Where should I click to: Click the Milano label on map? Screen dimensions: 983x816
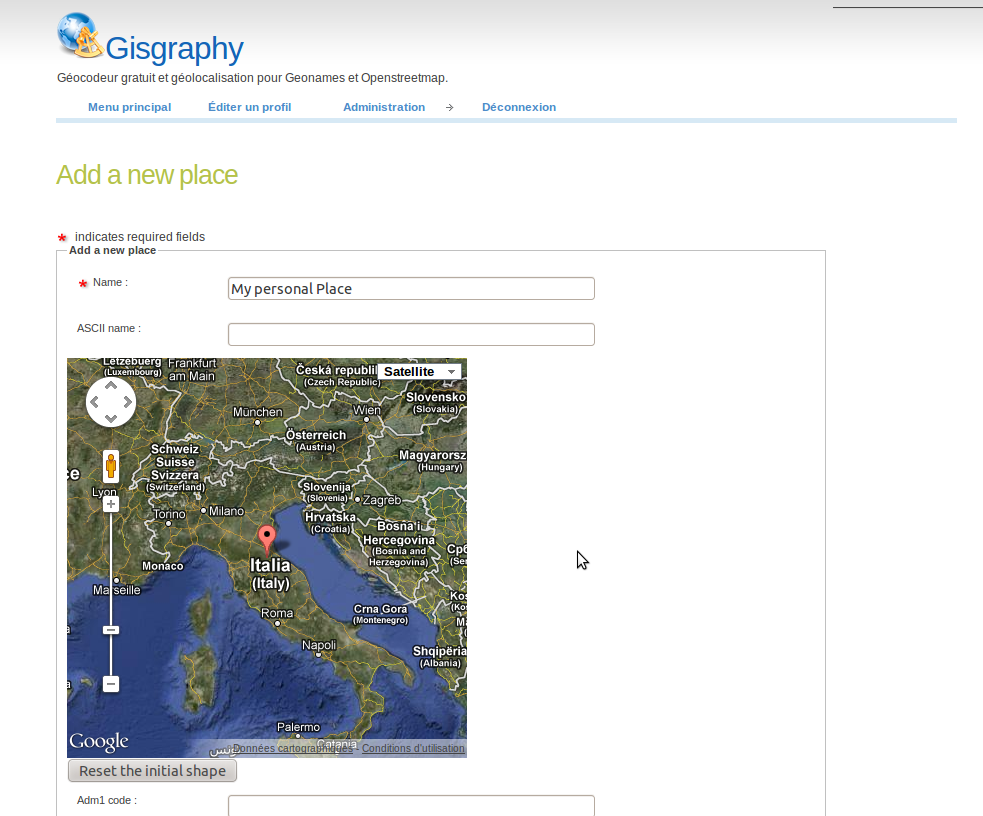[x=226, y=511]
